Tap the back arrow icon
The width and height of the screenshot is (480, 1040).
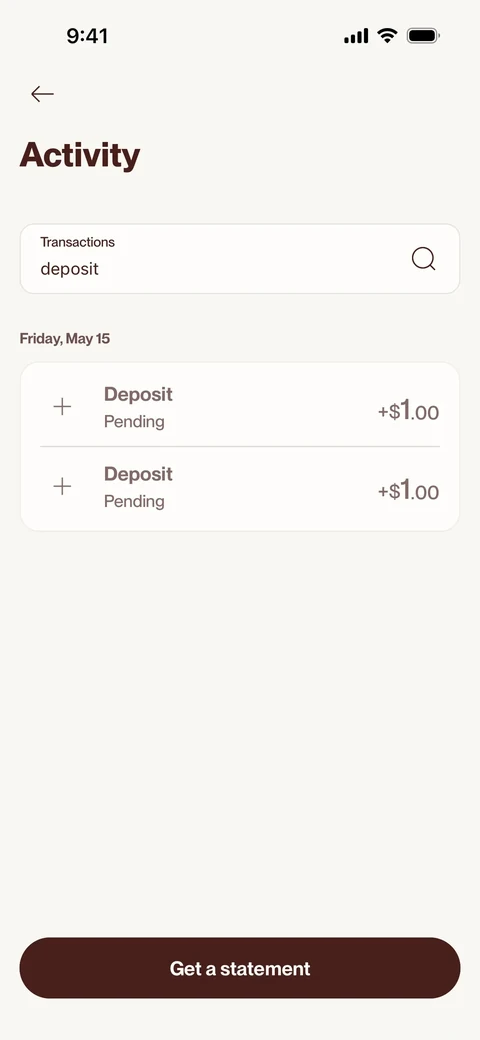pyautogui.click(x=42, y=94)
